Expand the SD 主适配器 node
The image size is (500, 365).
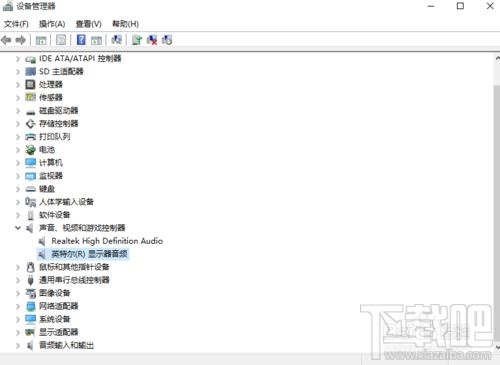(18, 72)
